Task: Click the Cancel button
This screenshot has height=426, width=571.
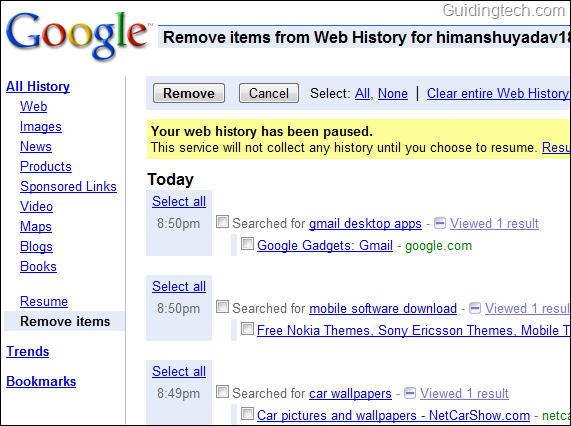Action: (x=269, y=93)
